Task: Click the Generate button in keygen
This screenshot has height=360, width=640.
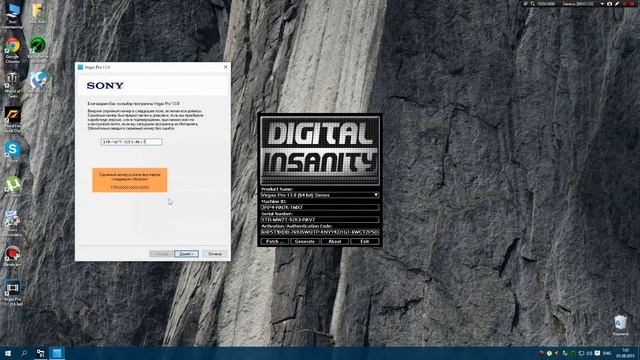Action: (x=304, y=242)
